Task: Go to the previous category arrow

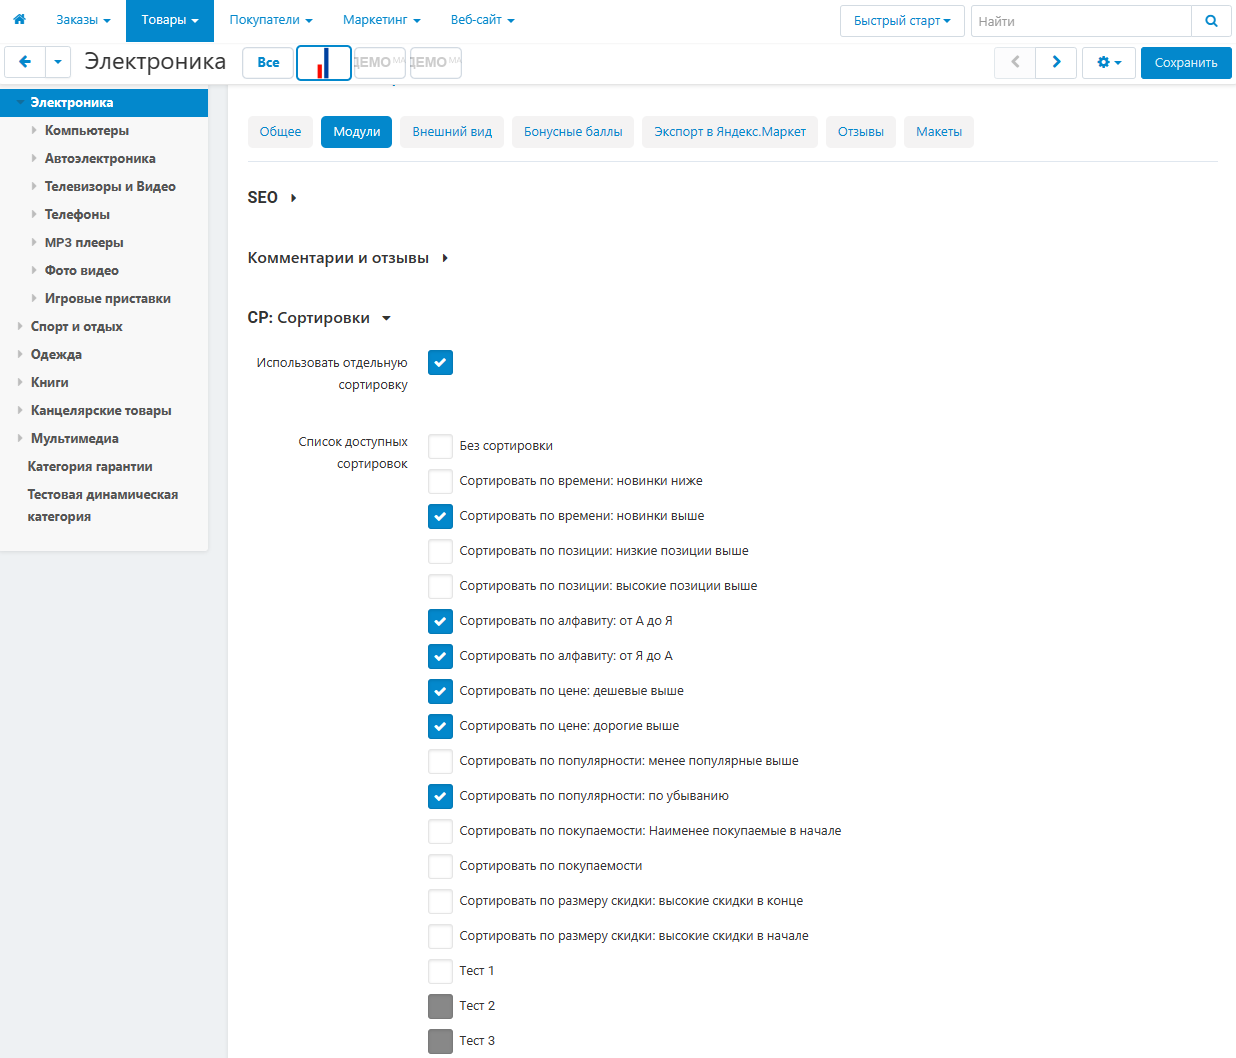Action: [x=1015, y=62]
